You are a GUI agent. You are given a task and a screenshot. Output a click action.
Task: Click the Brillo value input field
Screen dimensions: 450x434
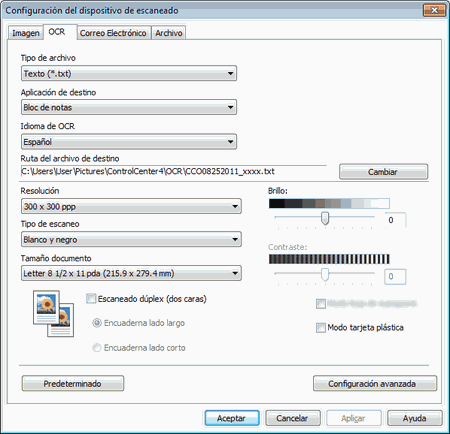[x=395, y=220]
